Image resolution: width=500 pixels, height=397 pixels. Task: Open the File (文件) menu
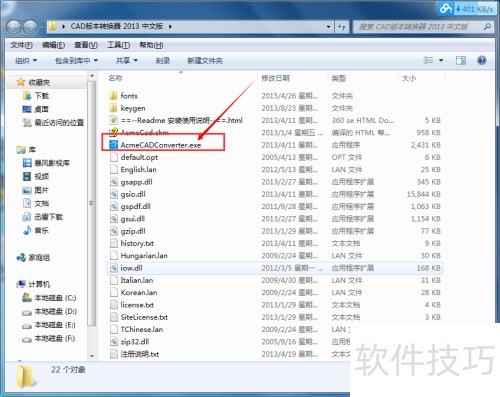pyautogui.click(x=21, y=45)
